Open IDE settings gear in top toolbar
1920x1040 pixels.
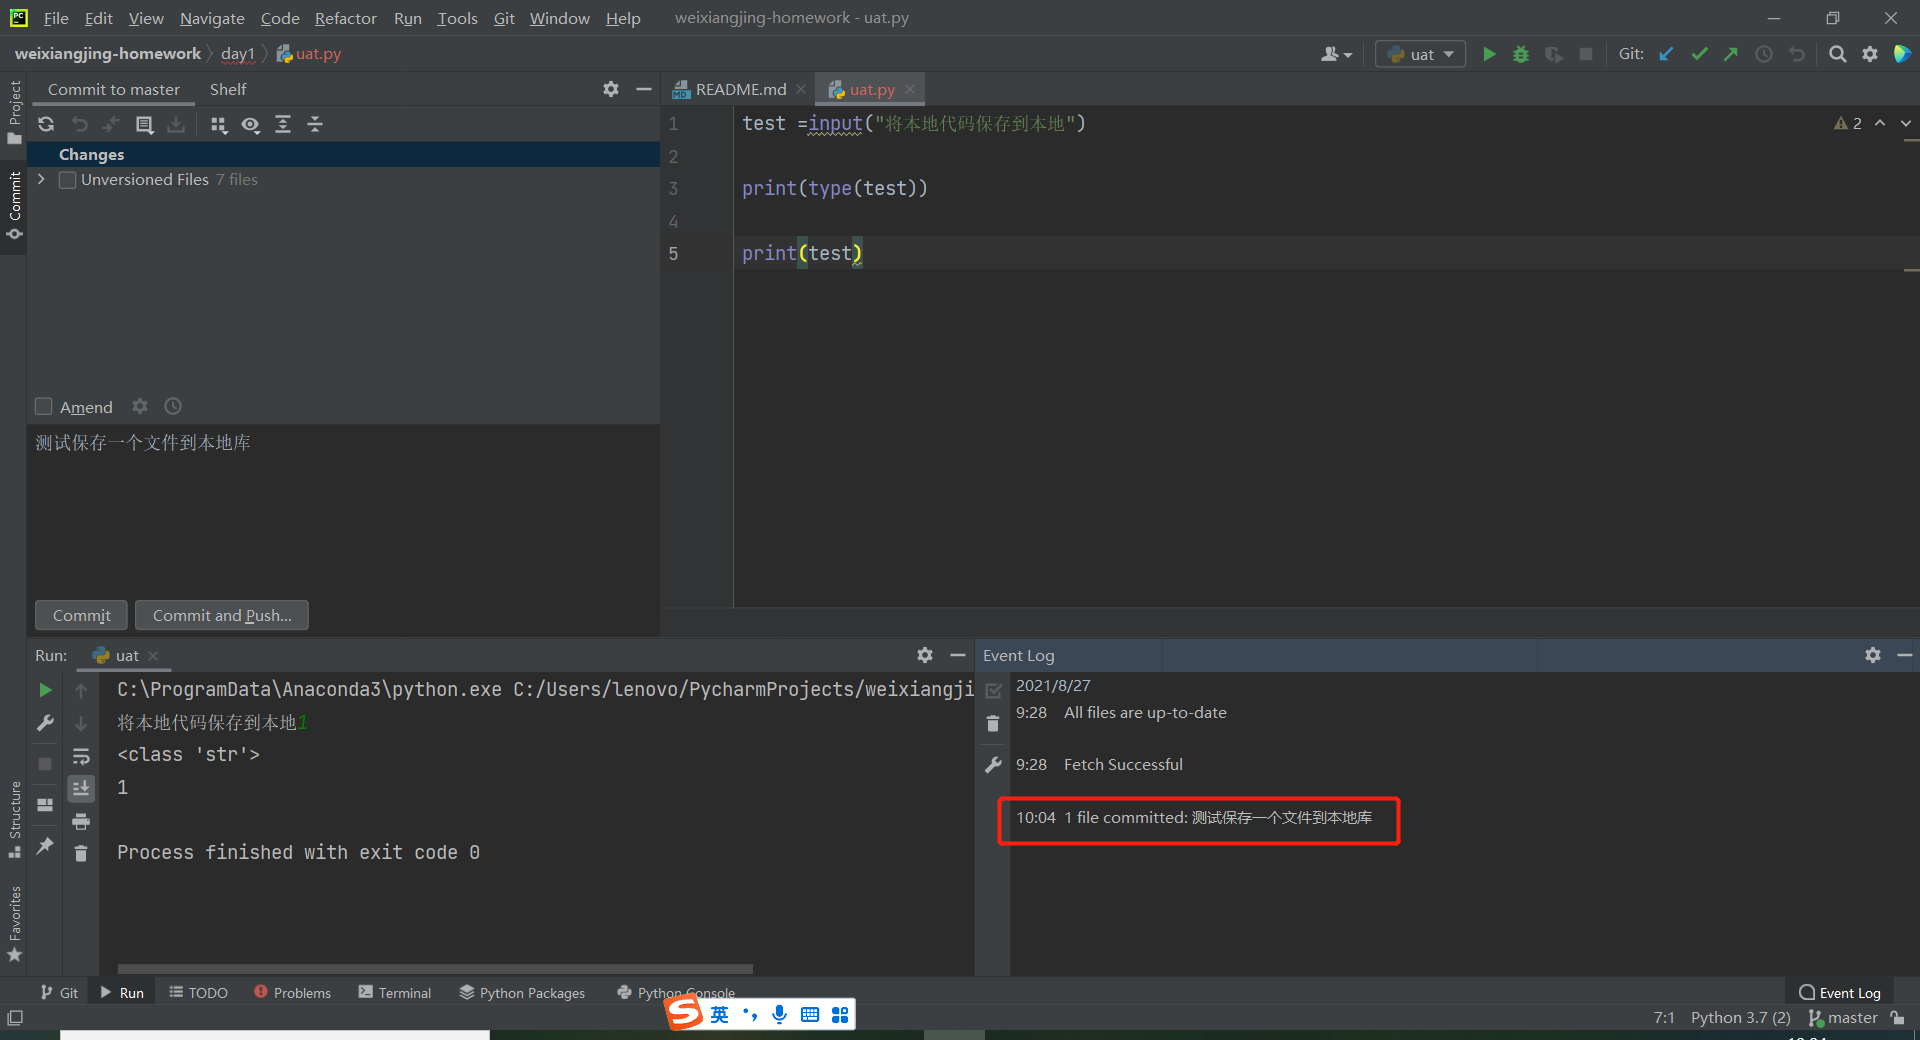tap(1870, 54)
